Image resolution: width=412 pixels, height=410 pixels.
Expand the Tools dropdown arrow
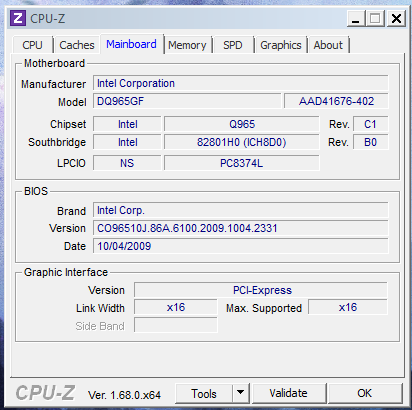(241, 394)
